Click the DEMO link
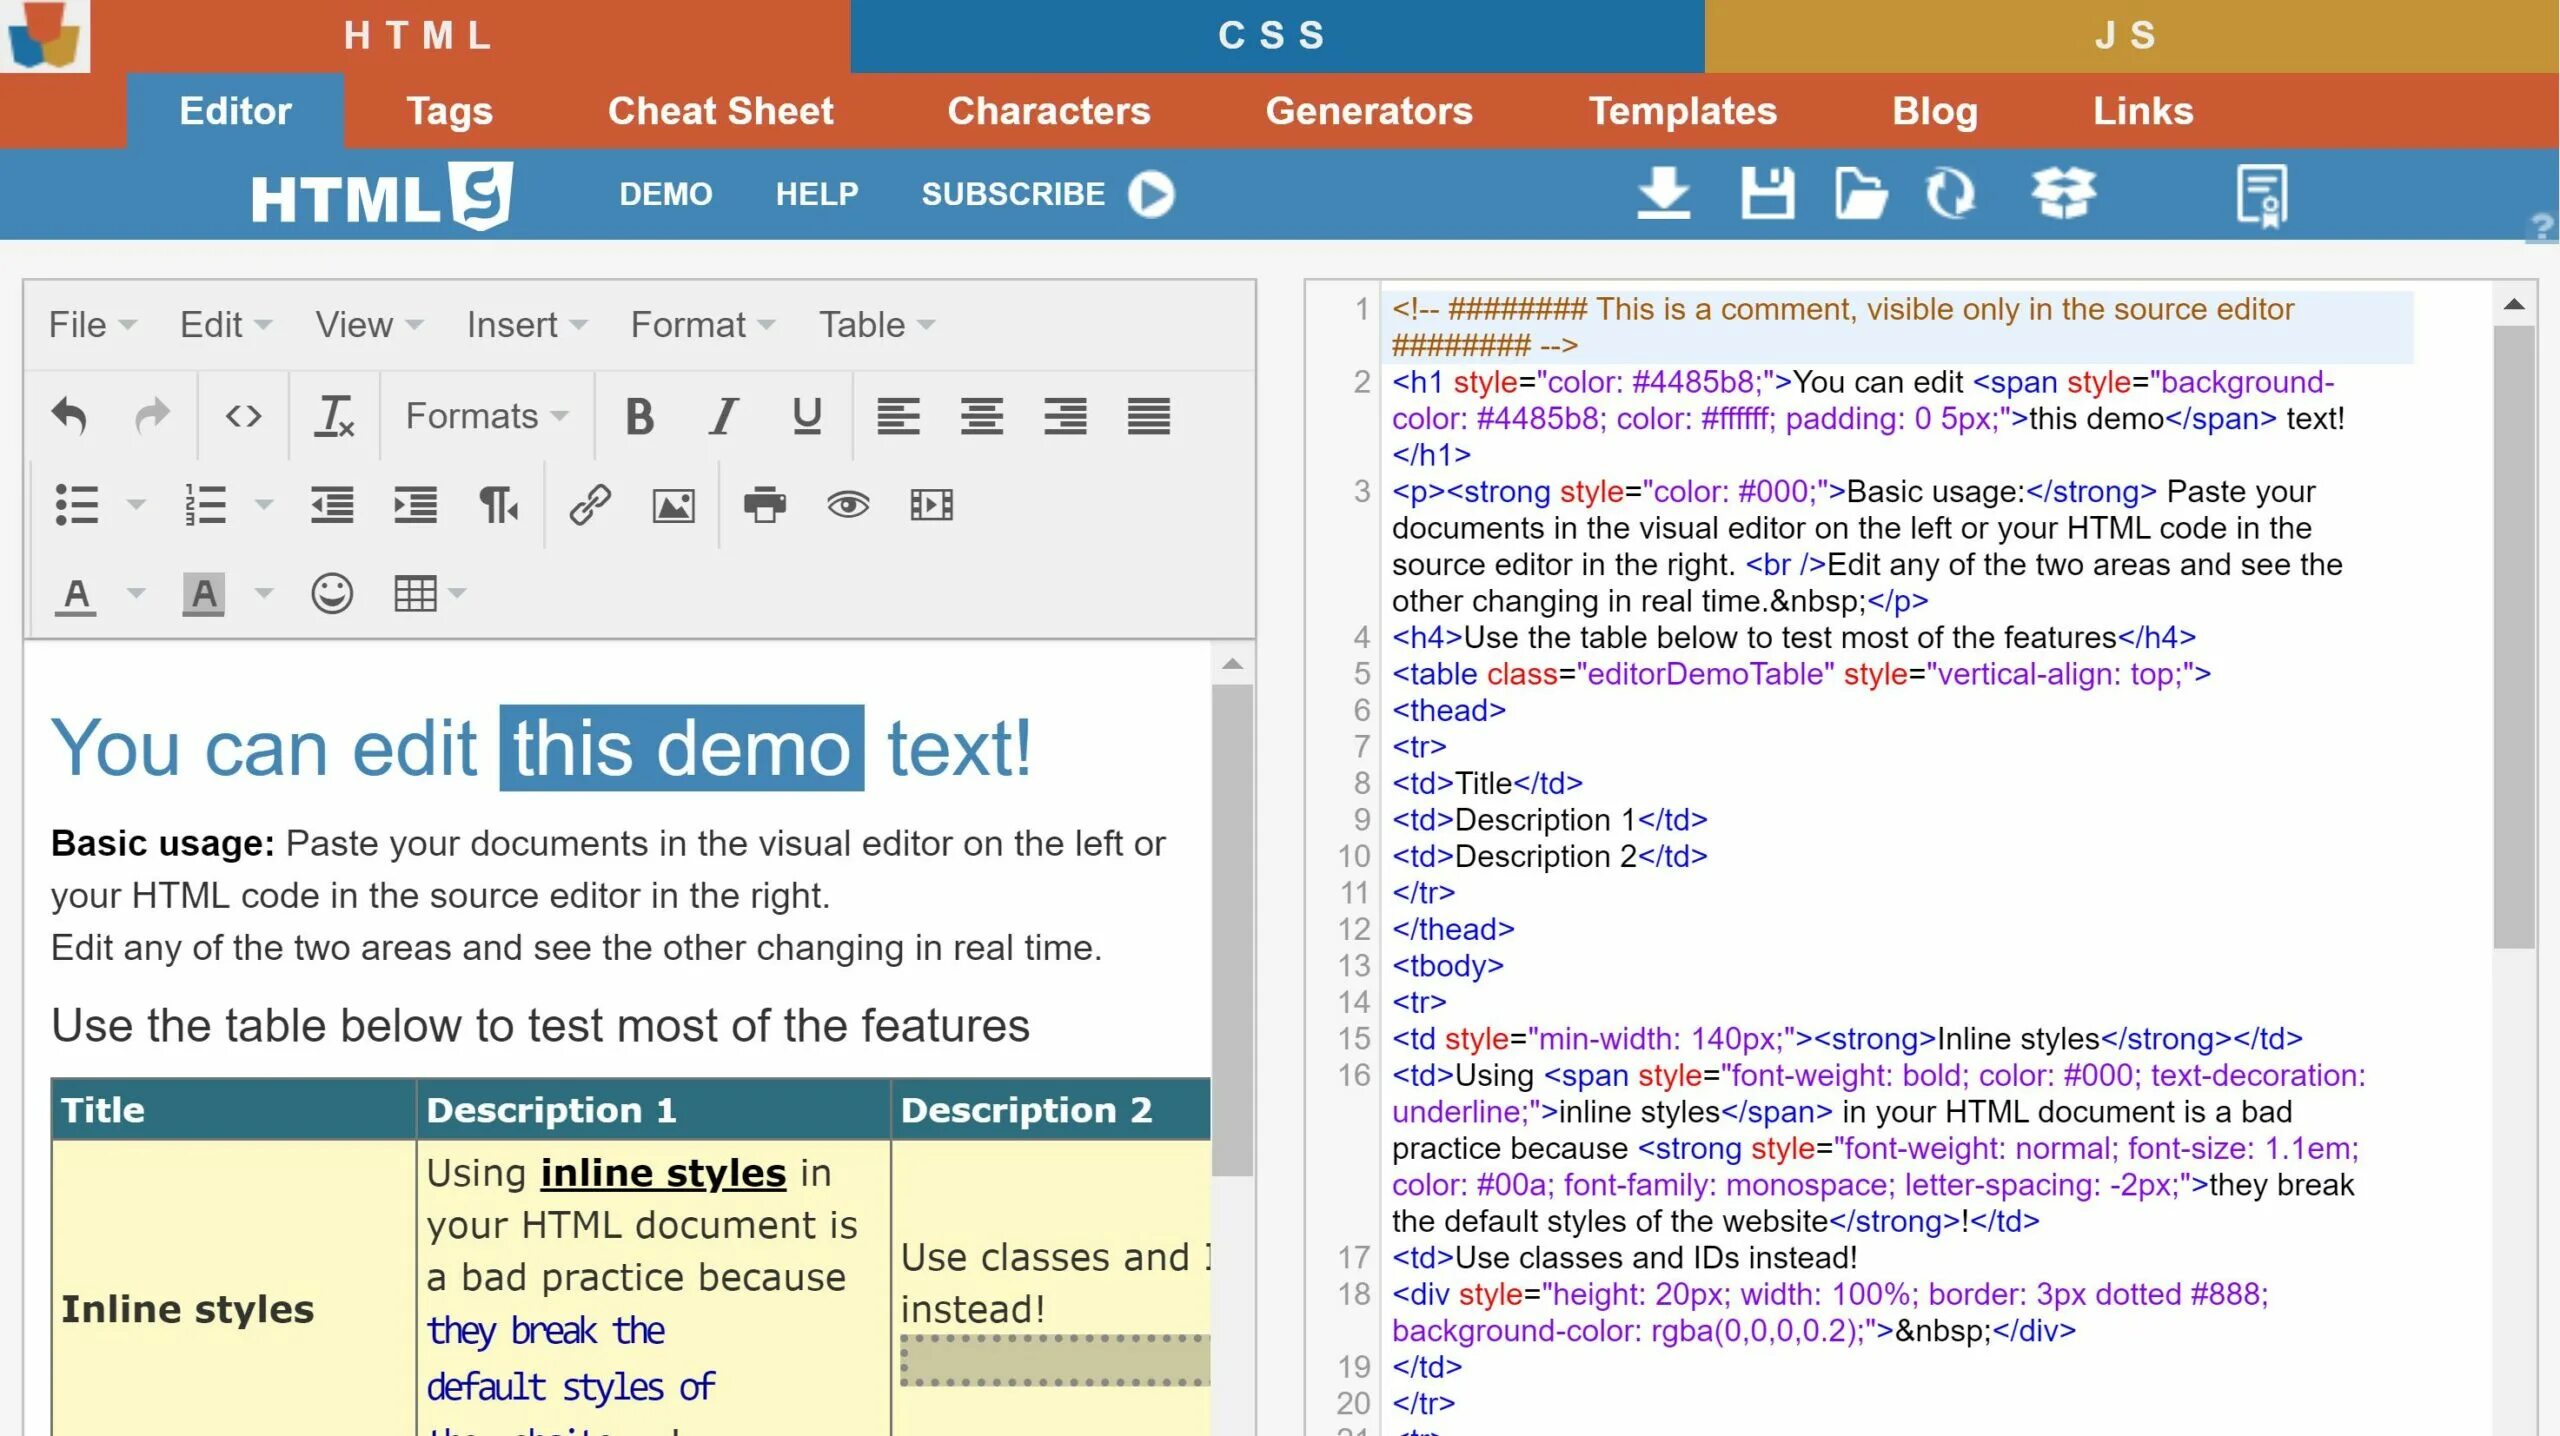 (665, 194)
